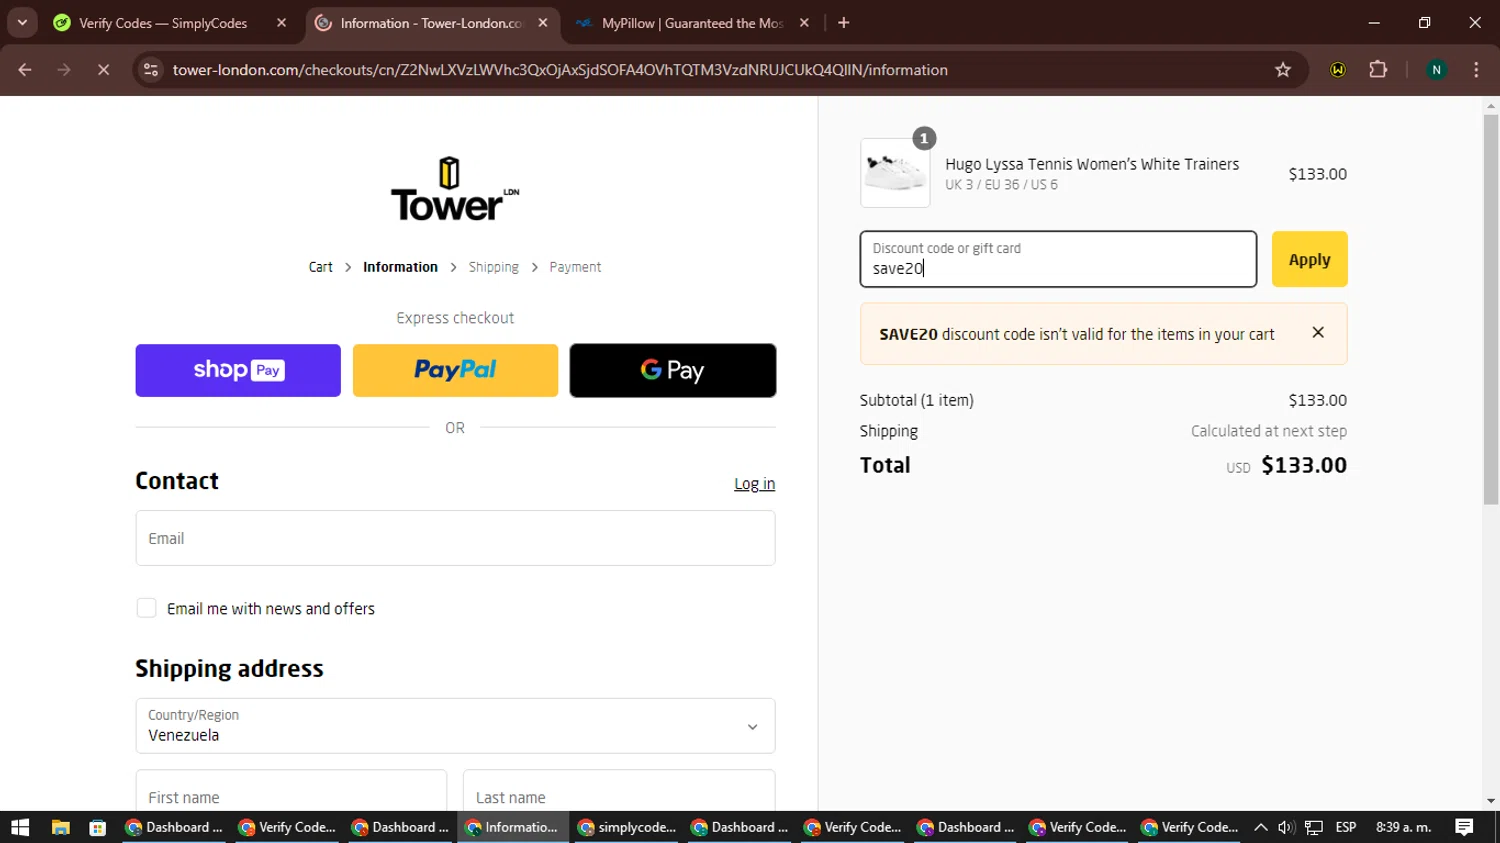Open the tab search dropdown
Image resolution: width=1500 pixels, height=843 pixels.
[x=22, y=23]
